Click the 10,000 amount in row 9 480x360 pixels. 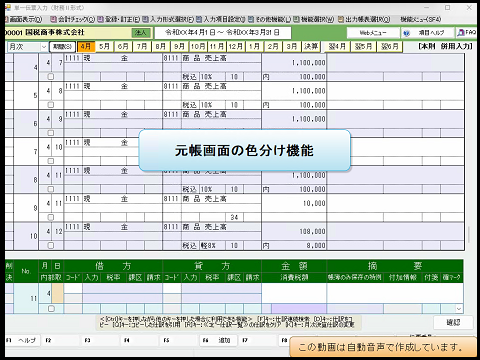point(314,203)
